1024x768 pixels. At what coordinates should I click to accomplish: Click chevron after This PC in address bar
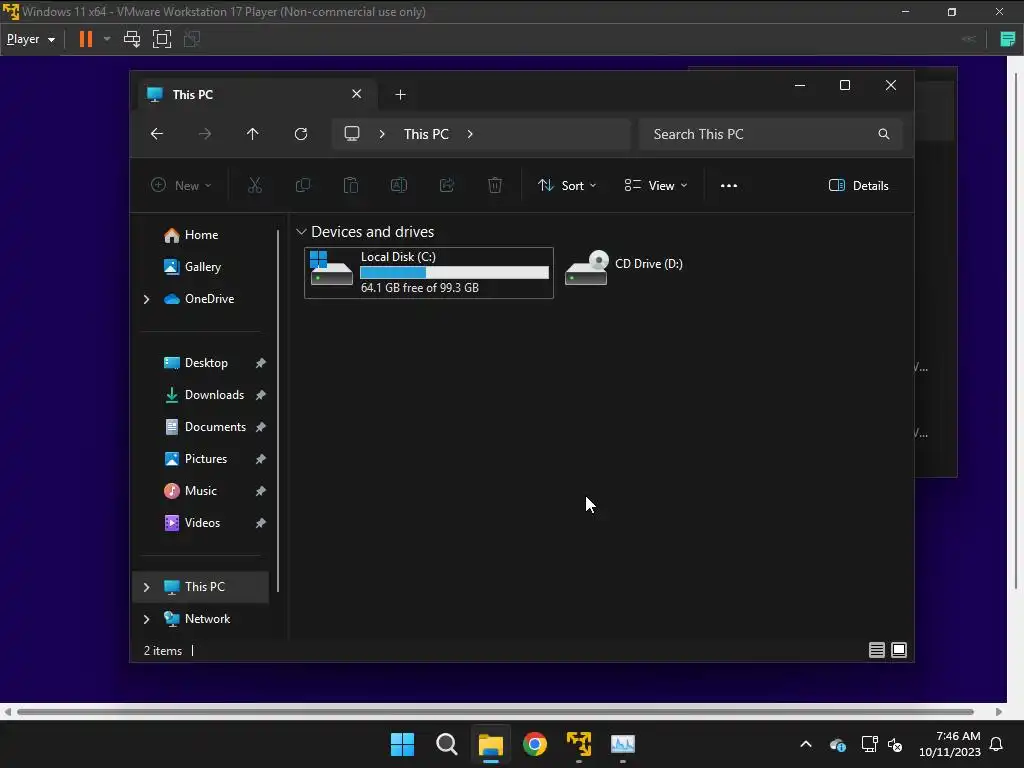[470, 134]
